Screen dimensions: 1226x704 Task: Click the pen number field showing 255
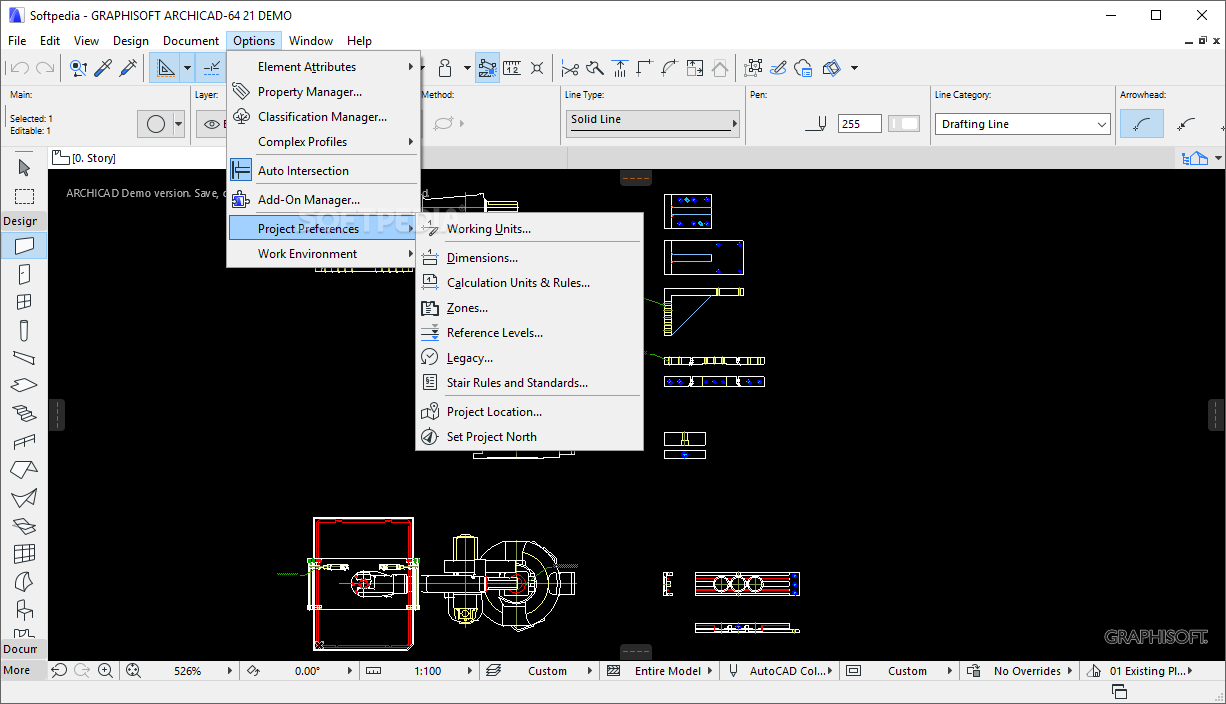pos(860,124)
